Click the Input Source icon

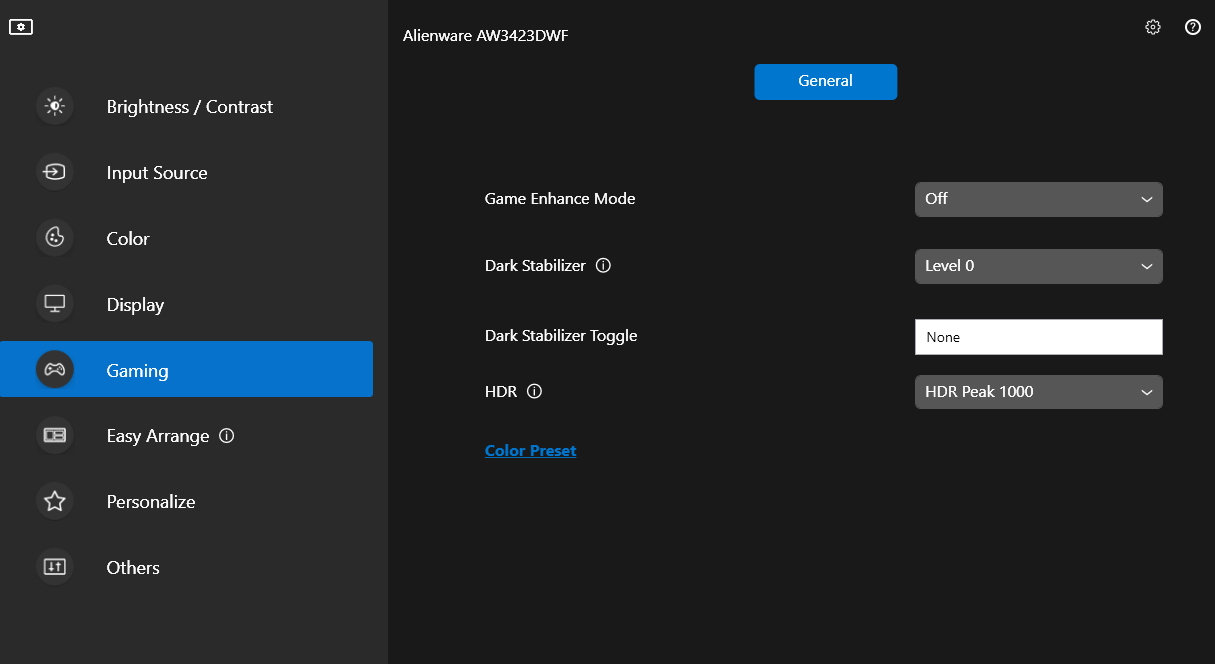pos(55,172)
